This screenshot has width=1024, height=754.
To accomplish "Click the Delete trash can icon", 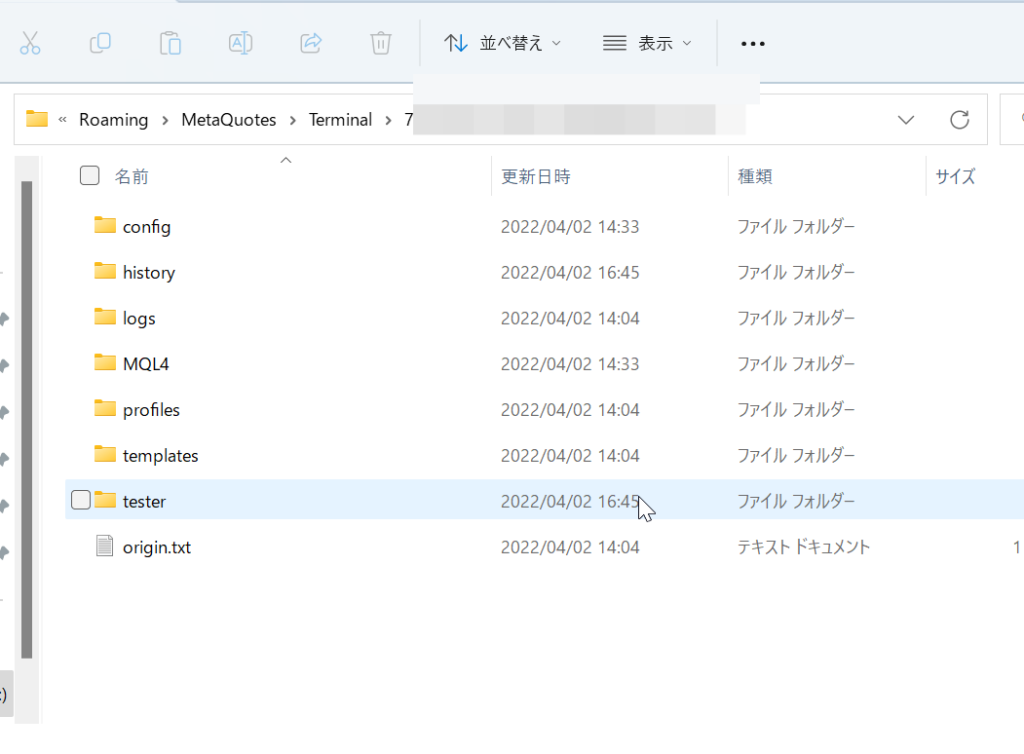I will (381, 43).
